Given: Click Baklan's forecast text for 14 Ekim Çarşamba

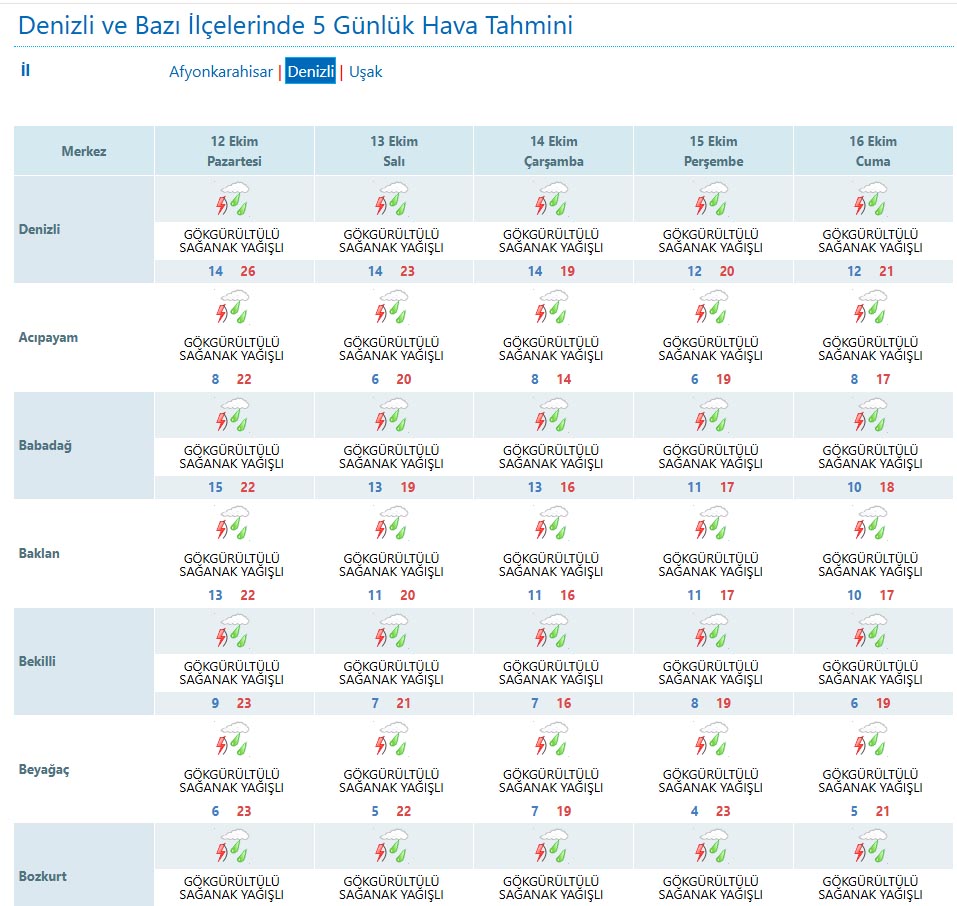Looking at the screenshot, I should 551,565.
